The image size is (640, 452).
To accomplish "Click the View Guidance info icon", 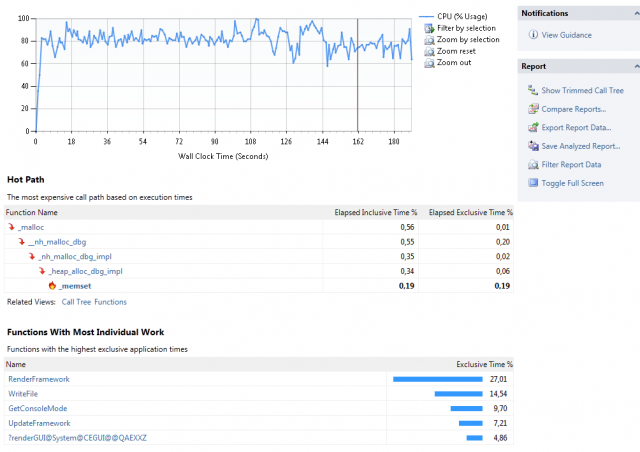I will 532,35.
